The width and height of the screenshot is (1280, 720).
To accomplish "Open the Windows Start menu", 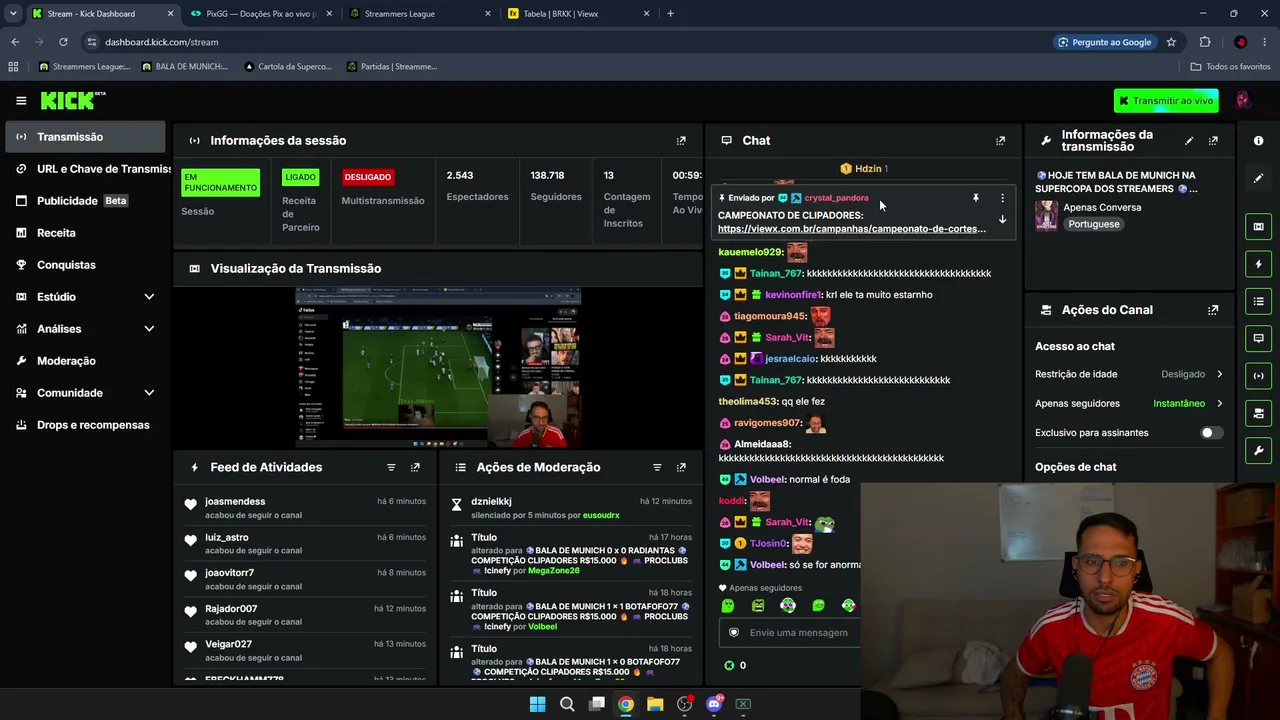I will pos(537,704).
